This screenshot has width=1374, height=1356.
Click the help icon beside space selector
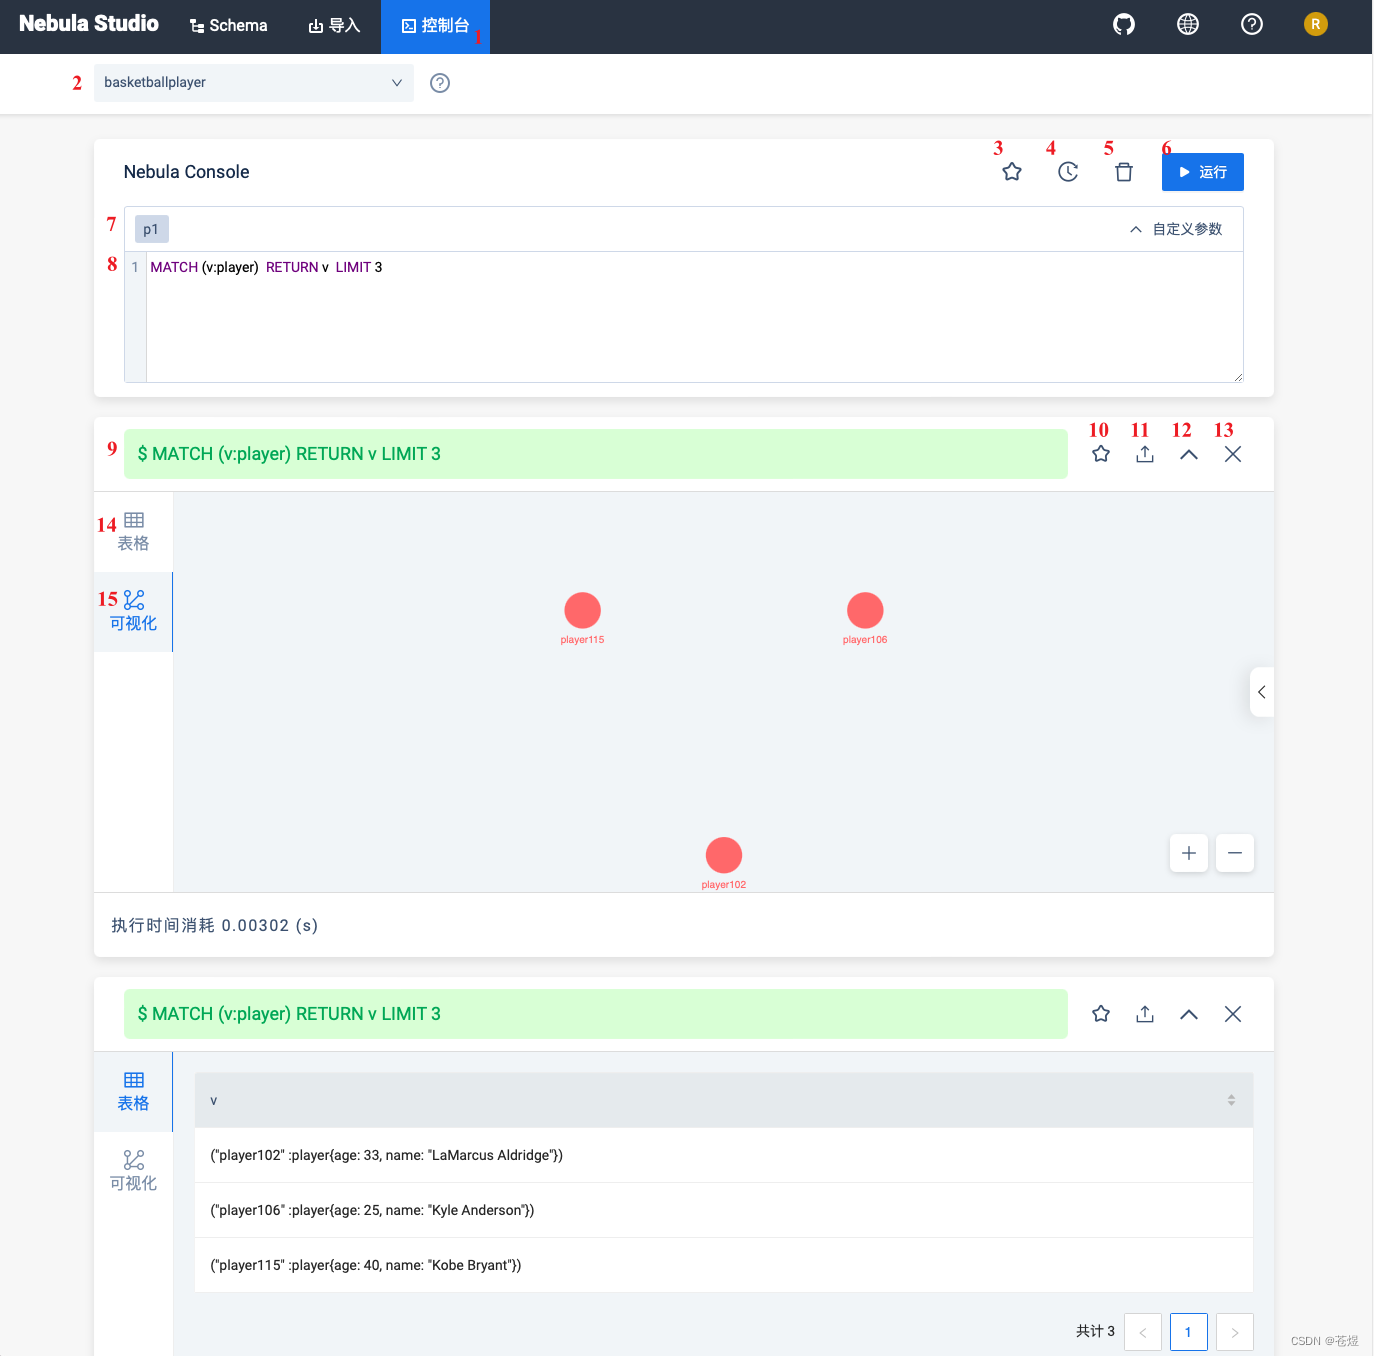[x=440, y=83]
